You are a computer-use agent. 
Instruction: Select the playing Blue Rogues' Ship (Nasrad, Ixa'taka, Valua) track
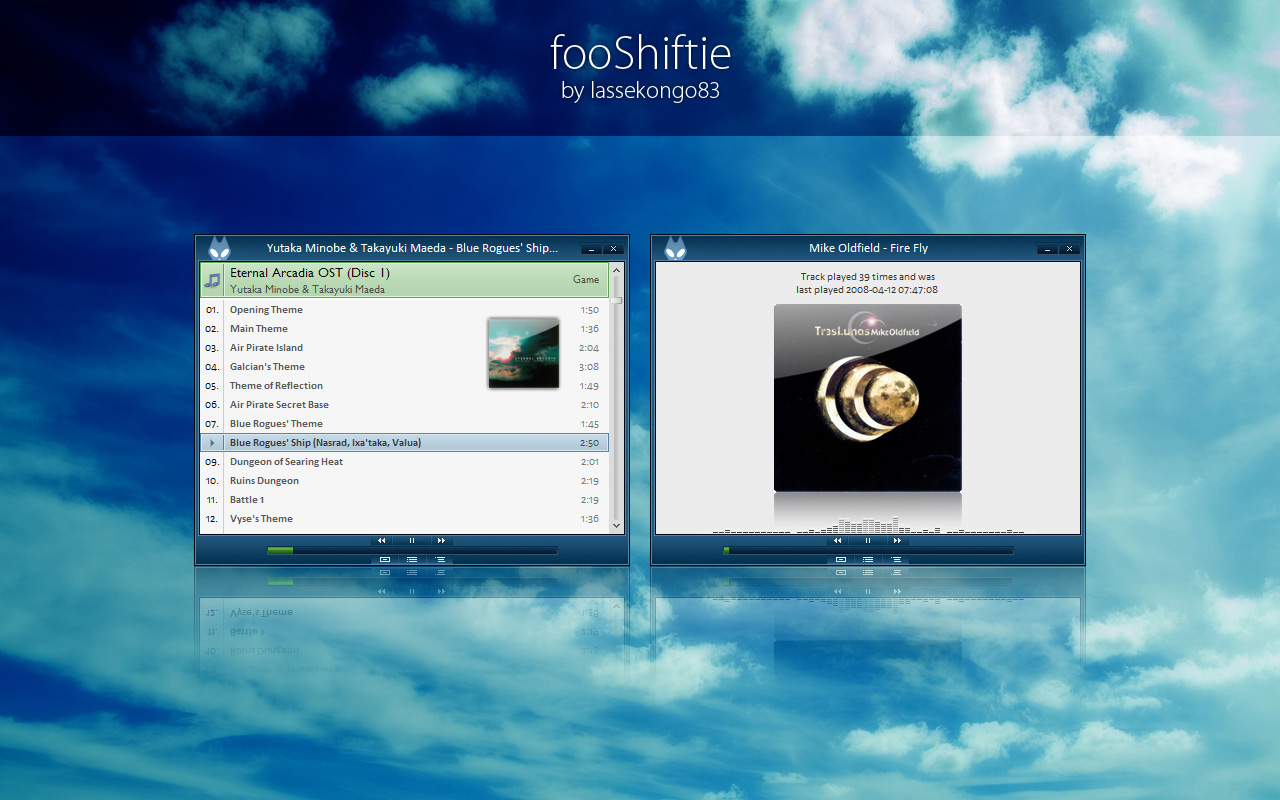[405, 443]
